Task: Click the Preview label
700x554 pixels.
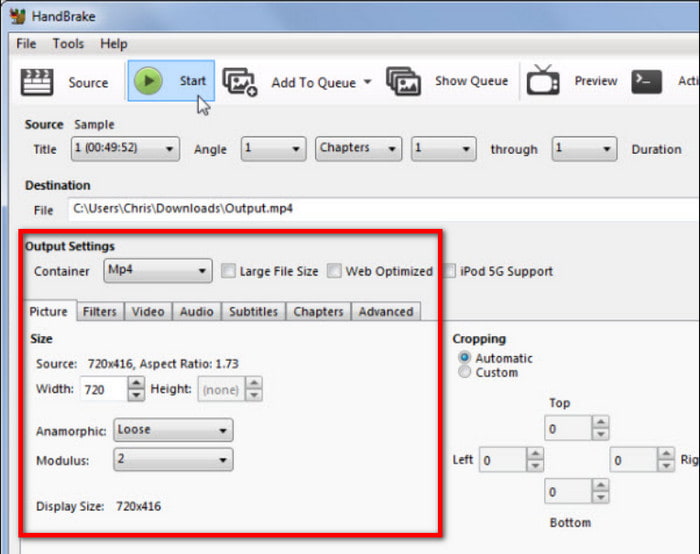Action: click(596, 81)
